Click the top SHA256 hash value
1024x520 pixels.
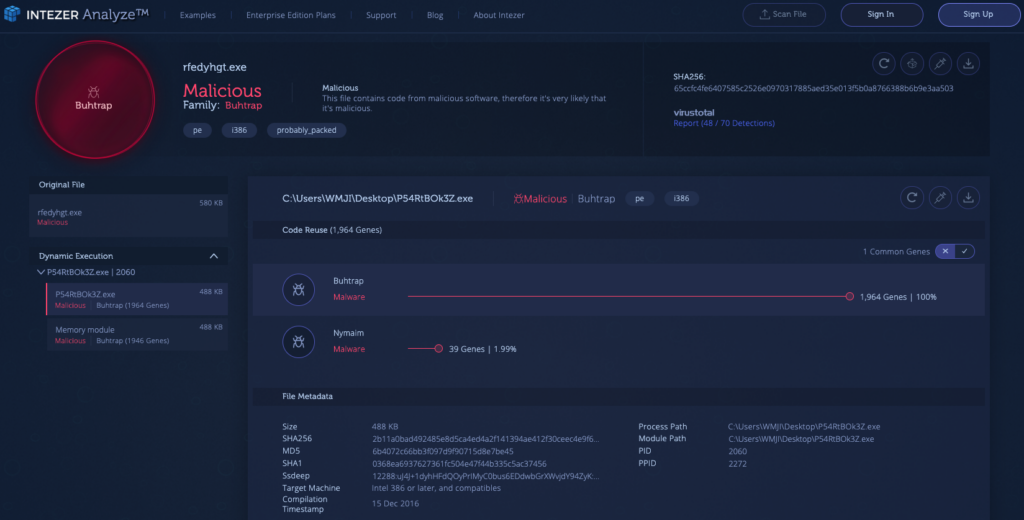(813, 88)
